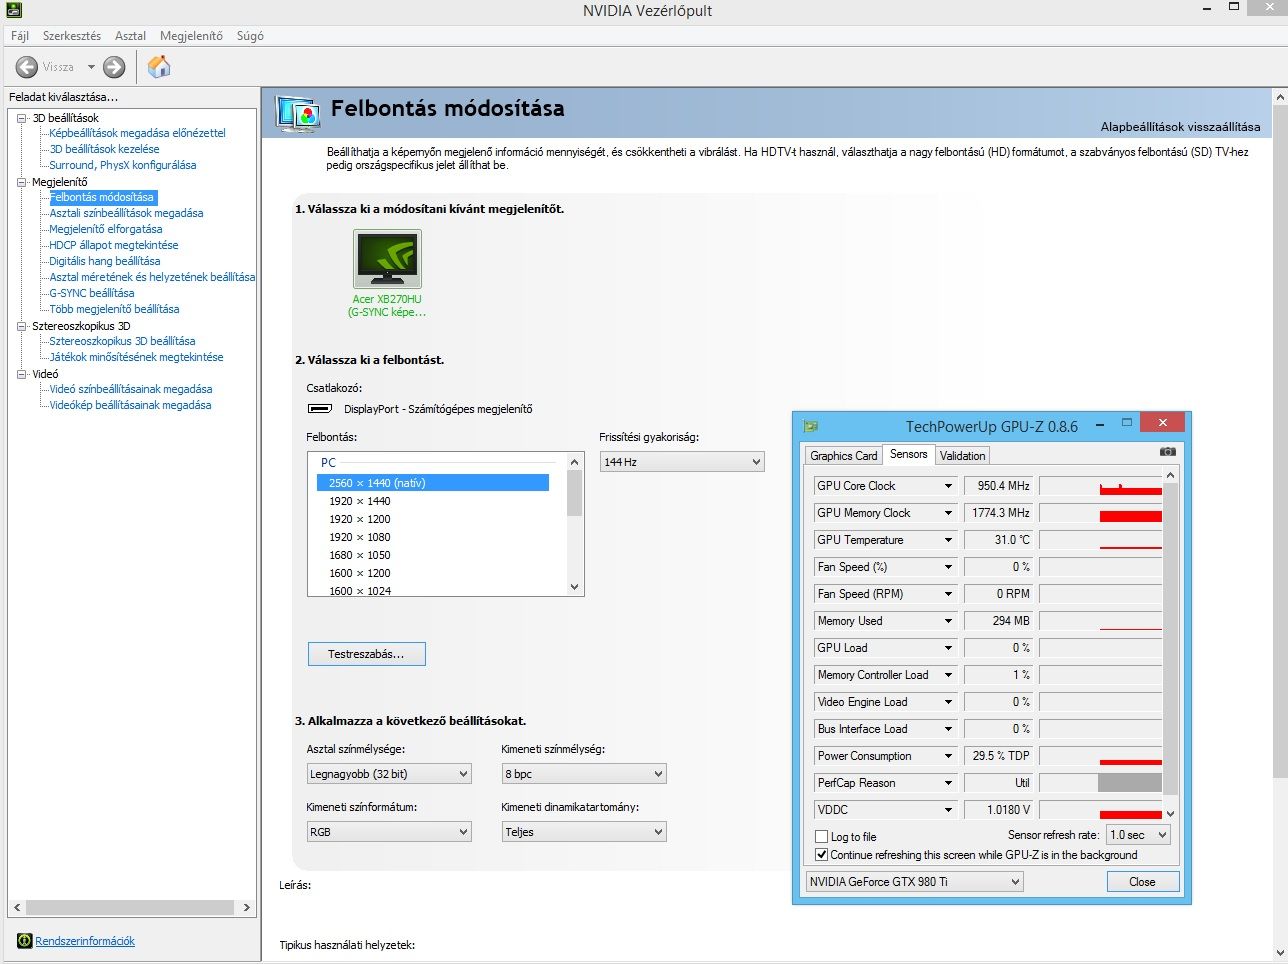This screenshot has width=1288, height=964.
Task: Open Rendszerinformációk link
Action: (x=85, y=941)
